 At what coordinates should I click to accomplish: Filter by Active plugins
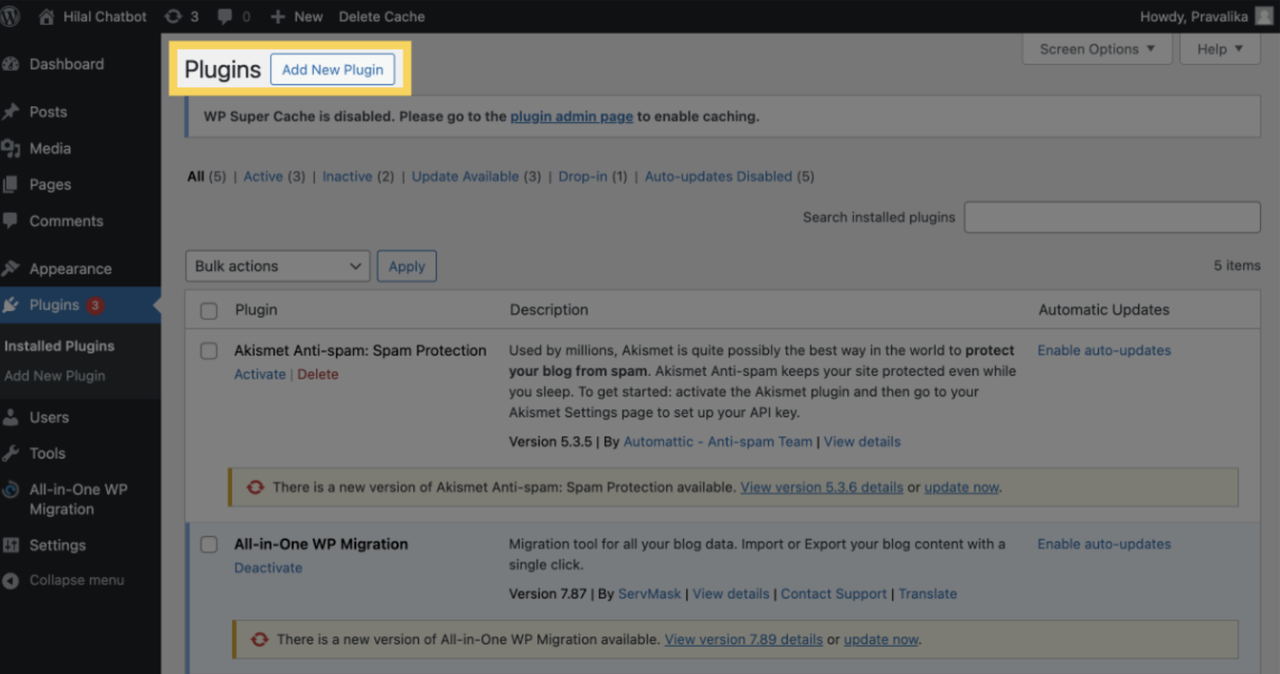(263, 176)
